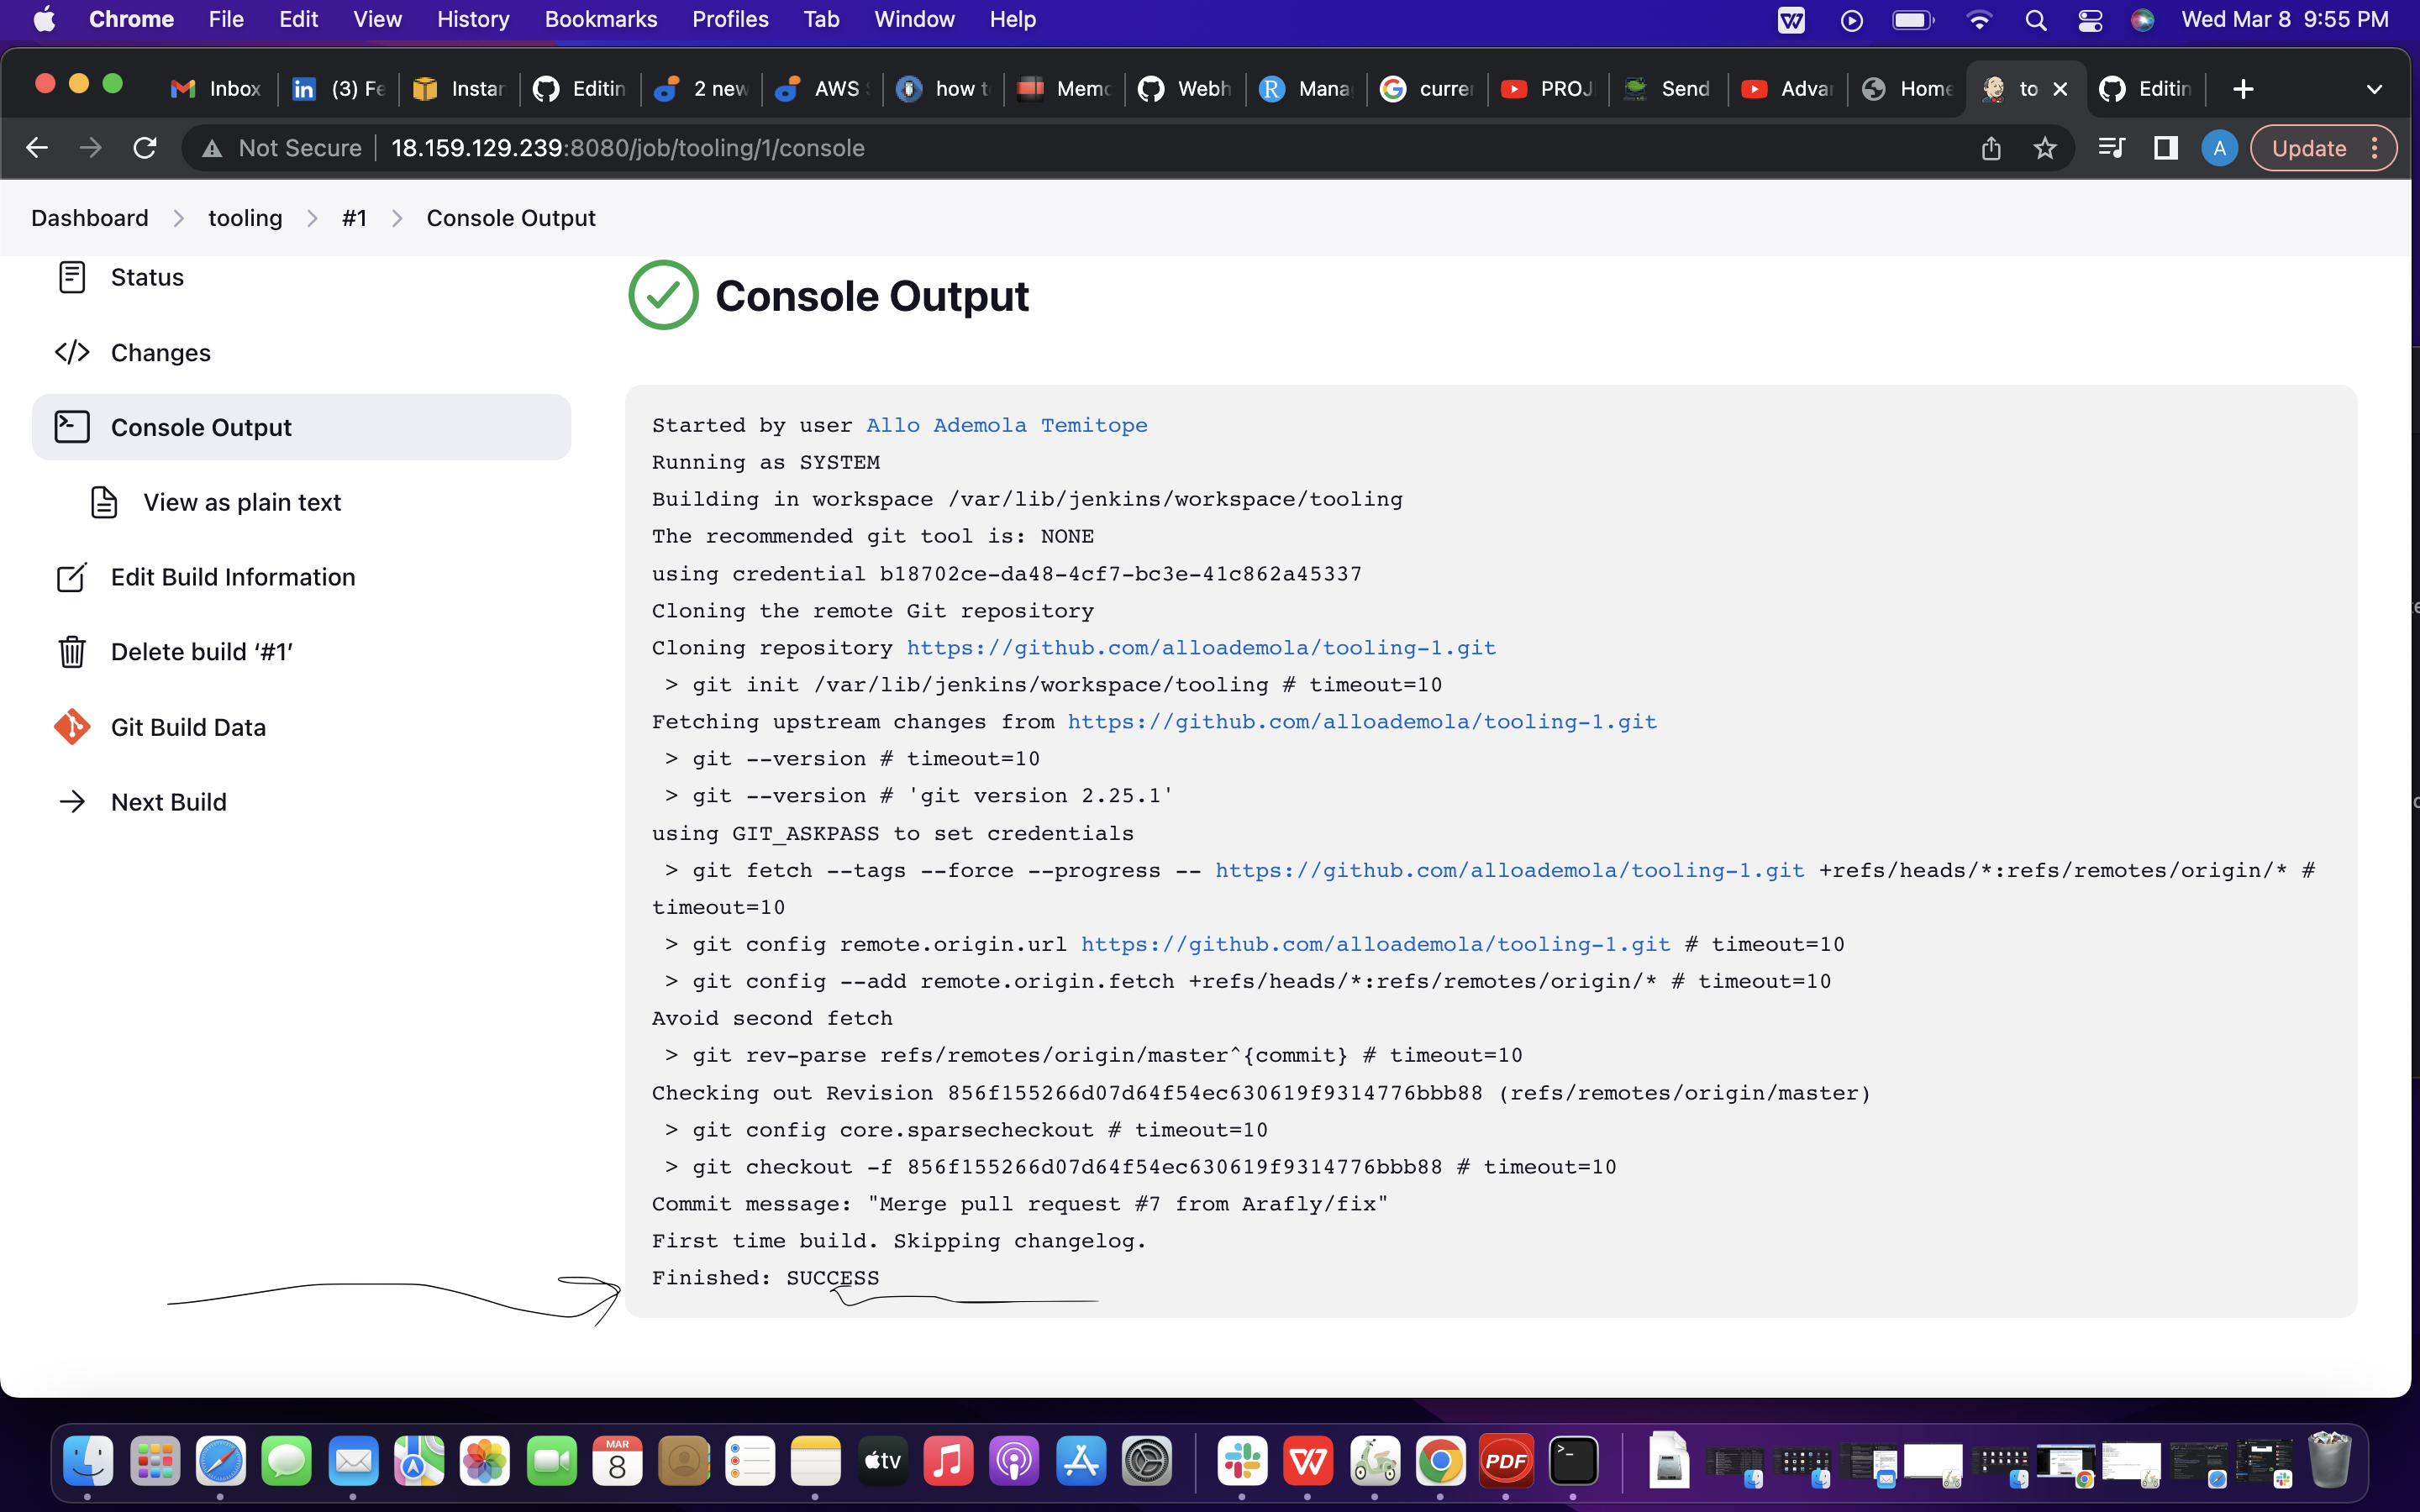Switch to the PROJ YouTube tab
This screenshot has width=2420, height=1512.
pyautogui.click(x=1548, y=89)
